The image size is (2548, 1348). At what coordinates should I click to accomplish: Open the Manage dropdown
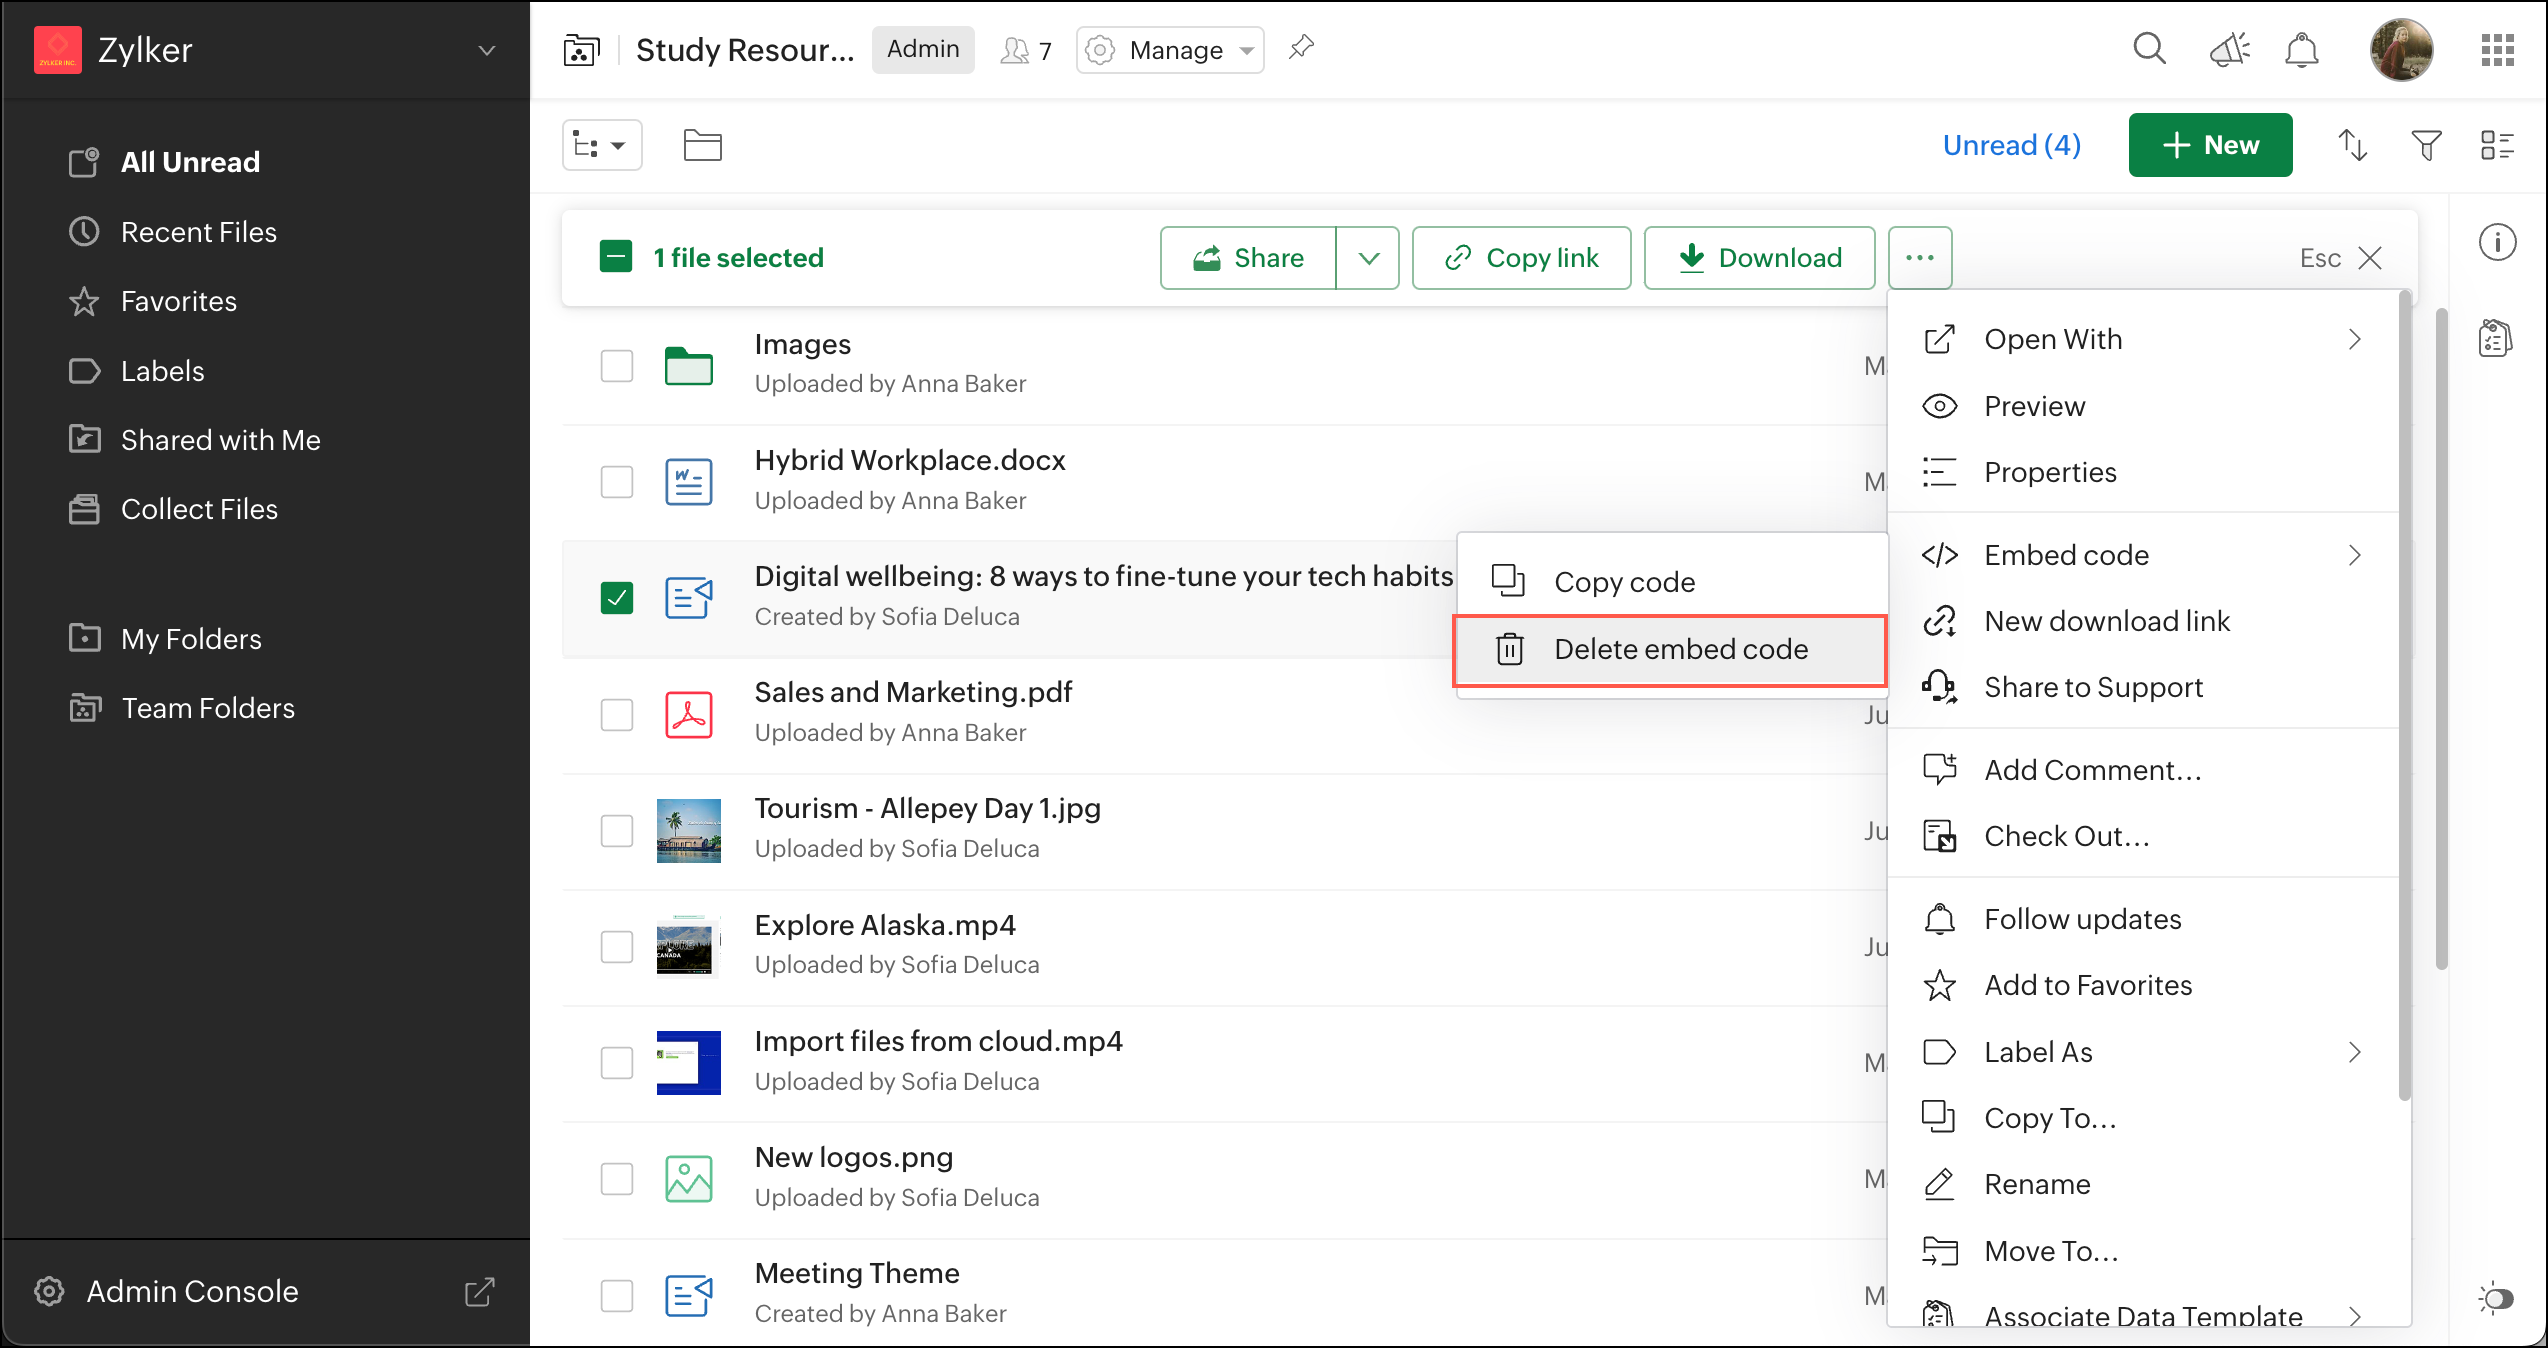click(x=1170, y=50)
